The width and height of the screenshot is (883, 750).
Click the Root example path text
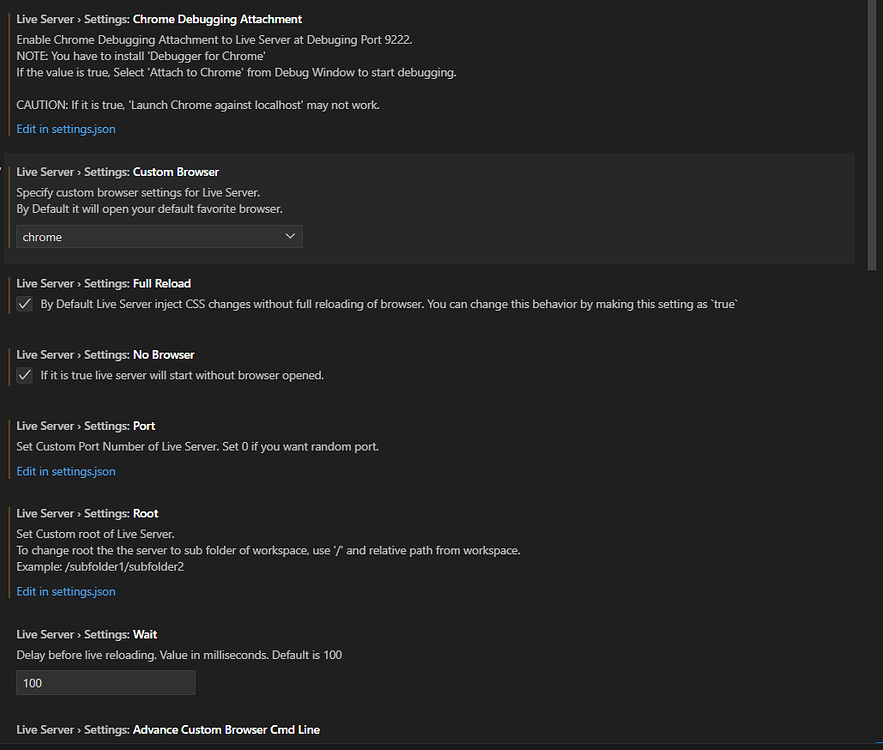(x=100, y=566)
